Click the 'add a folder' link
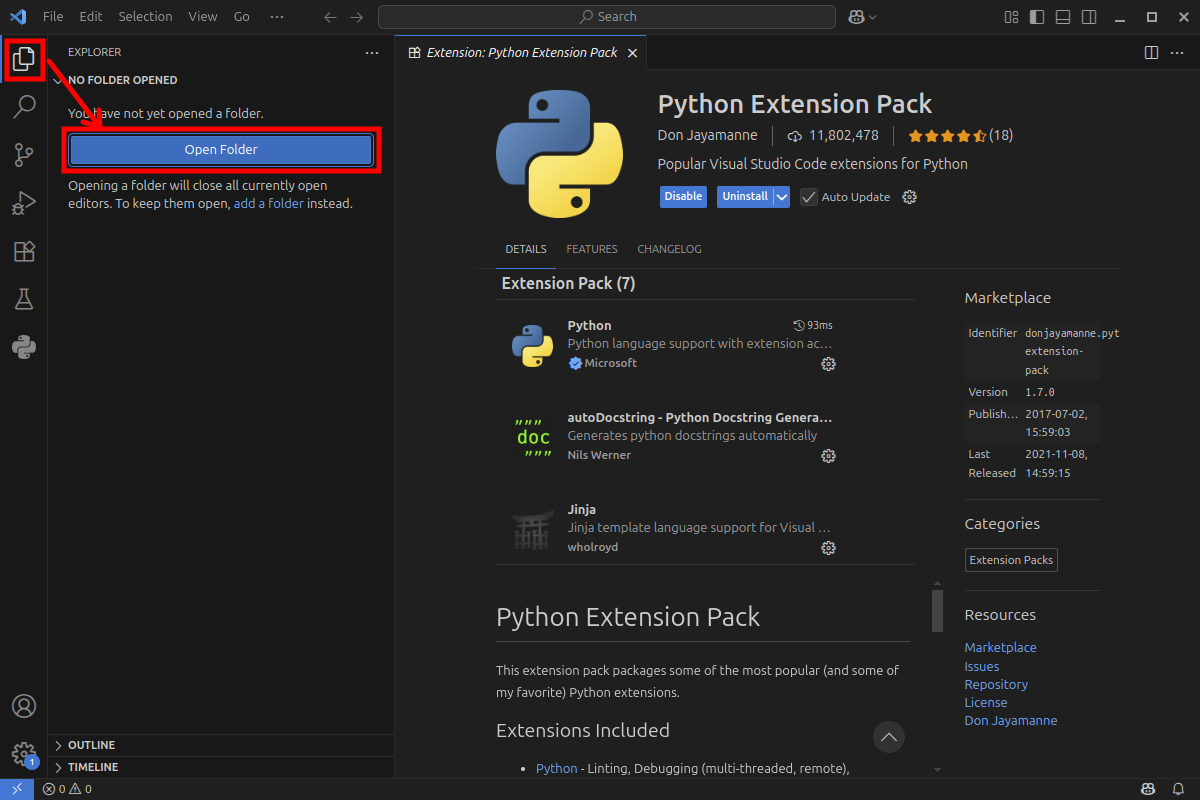 tap(269, 203)
